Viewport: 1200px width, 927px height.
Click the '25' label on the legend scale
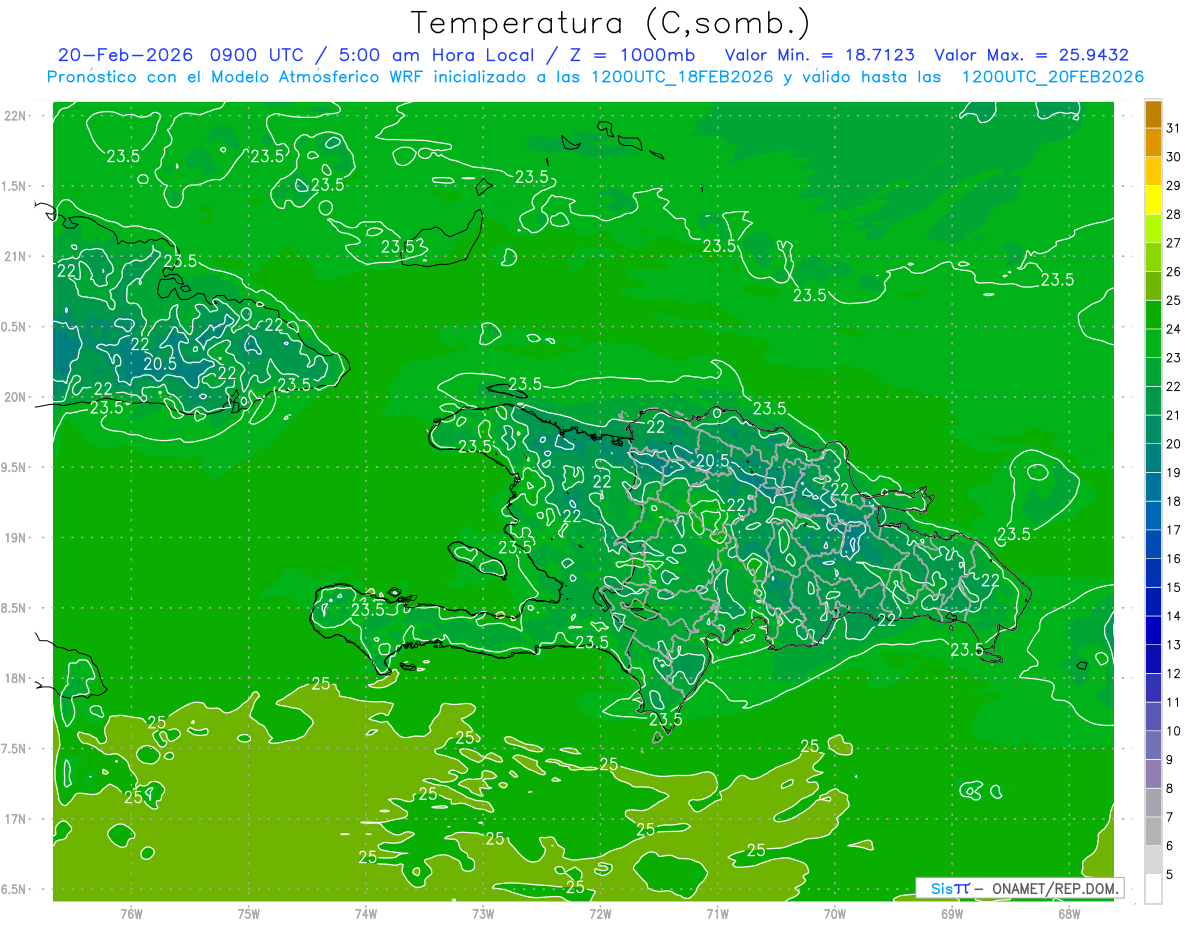[1174, 300]
